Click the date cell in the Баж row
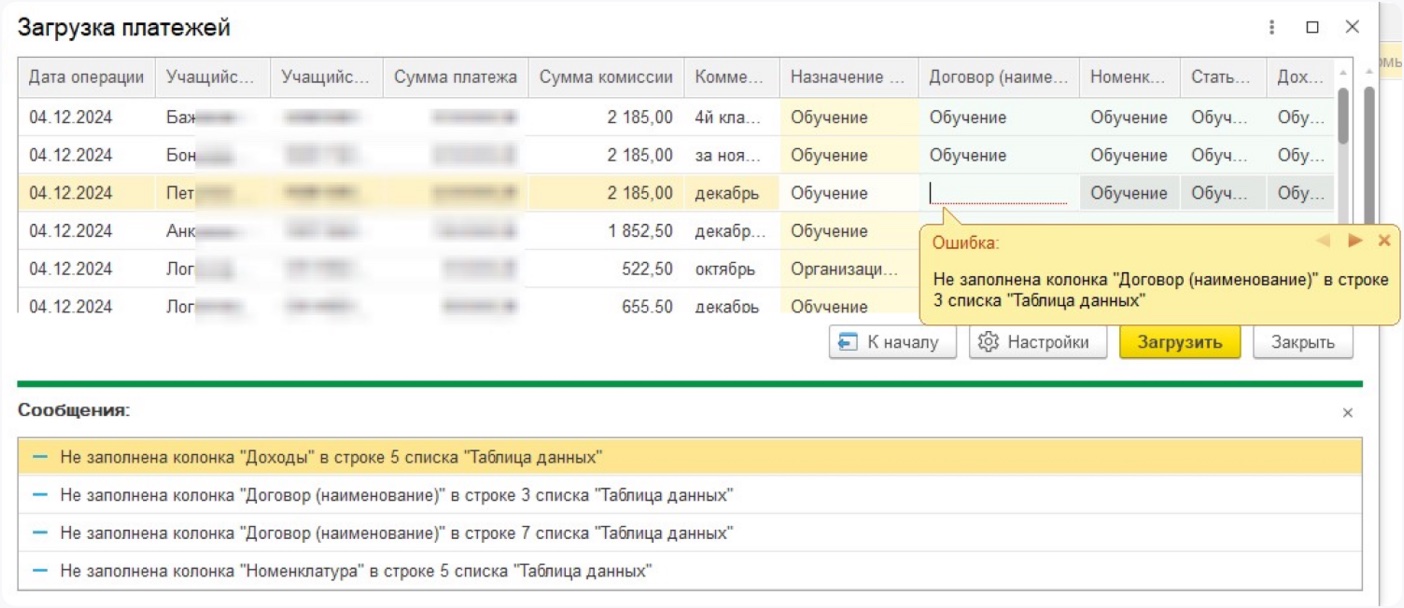 [x=86, y=117]
